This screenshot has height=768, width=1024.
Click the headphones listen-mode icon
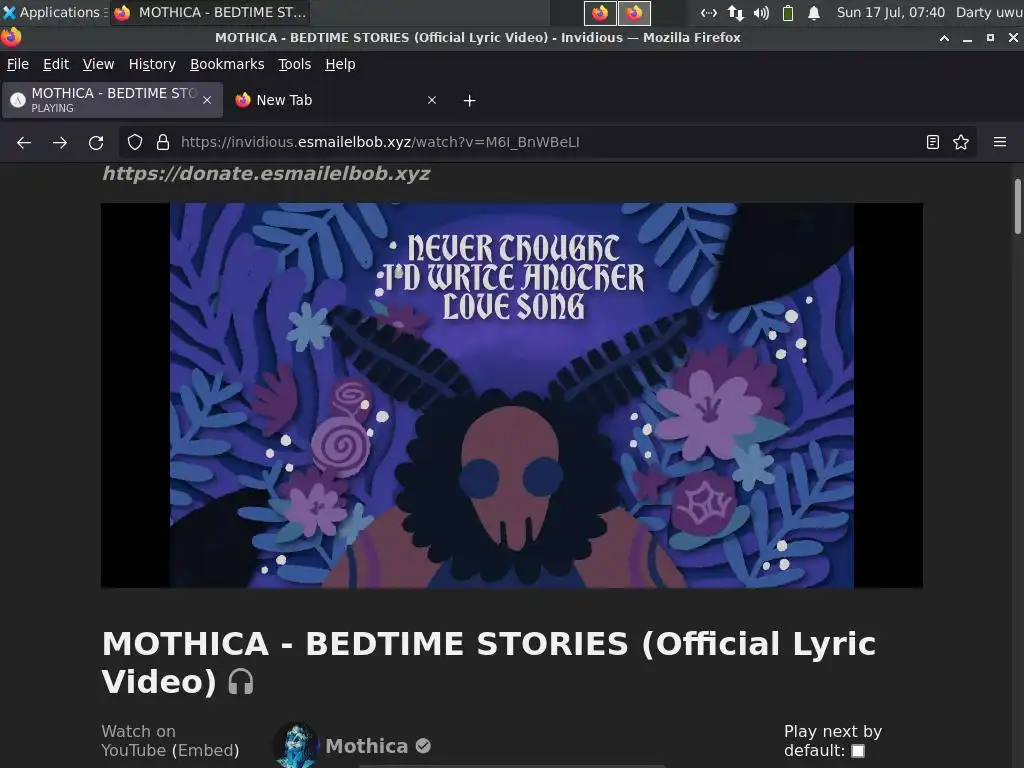point(241,682)
